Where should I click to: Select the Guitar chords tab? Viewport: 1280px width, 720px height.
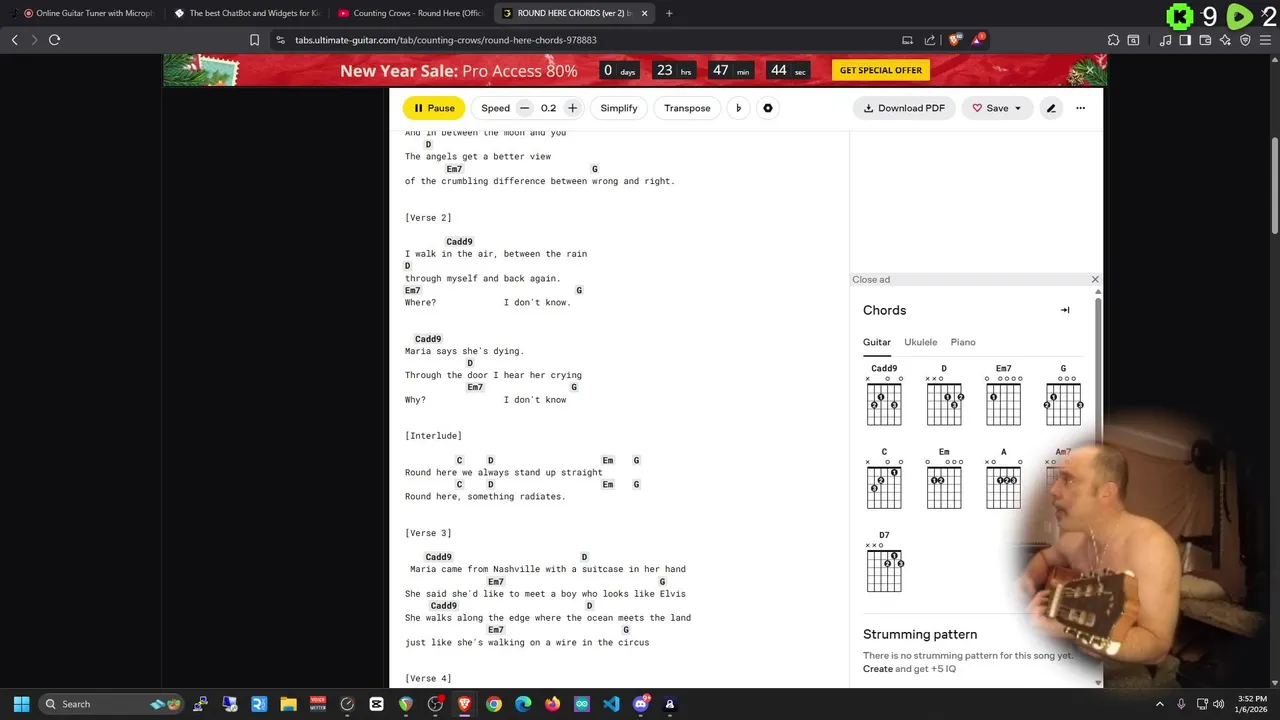click(877, 342)
